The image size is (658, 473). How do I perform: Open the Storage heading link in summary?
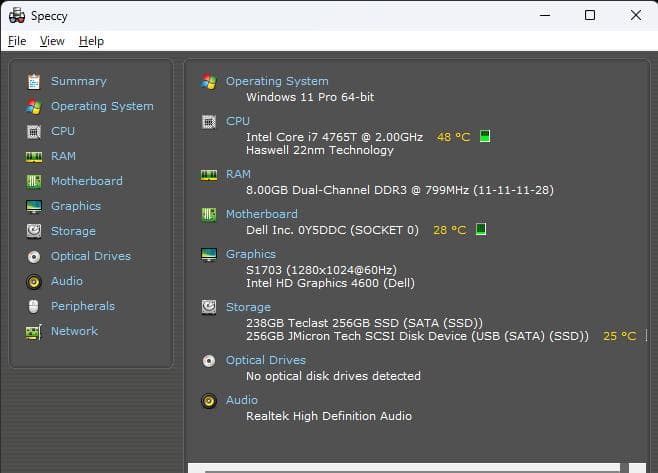click(248, 307)
